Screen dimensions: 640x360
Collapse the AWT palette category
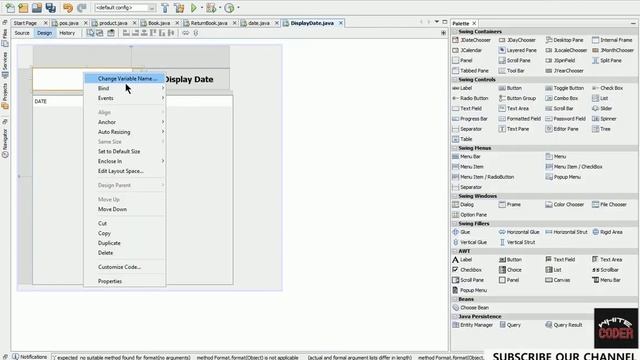455,251
